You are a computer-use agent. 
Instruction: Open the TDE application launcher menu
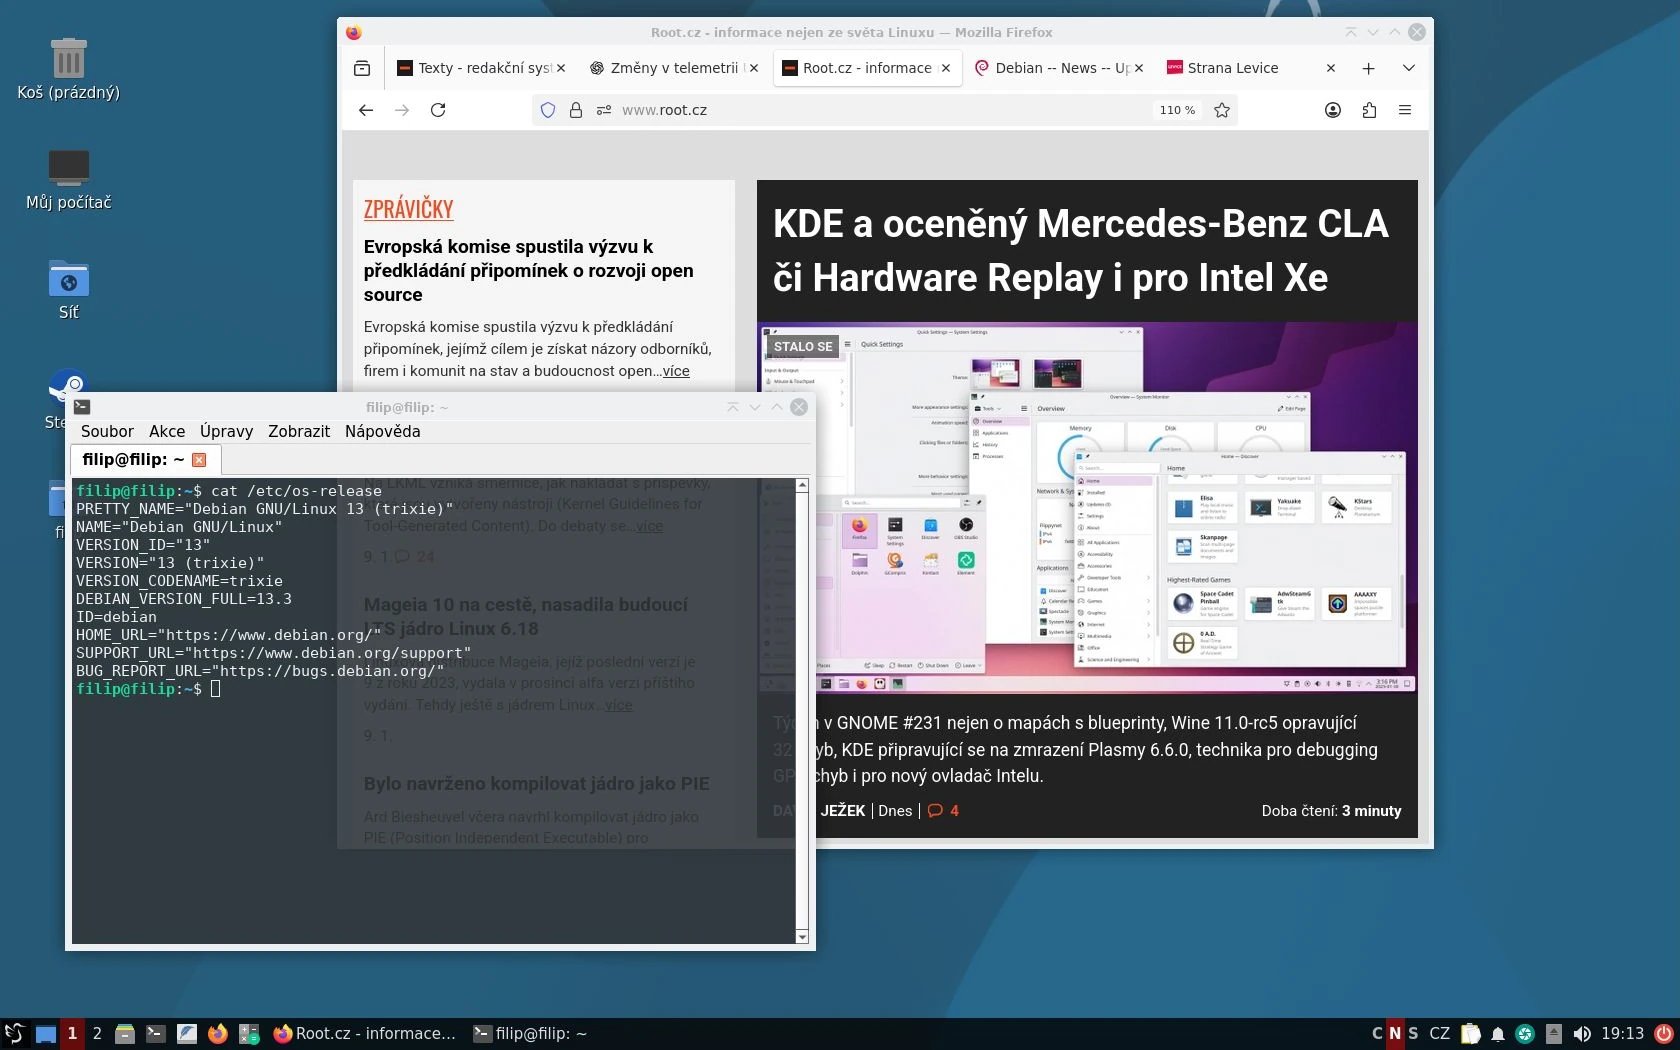tap(15, 1033)
